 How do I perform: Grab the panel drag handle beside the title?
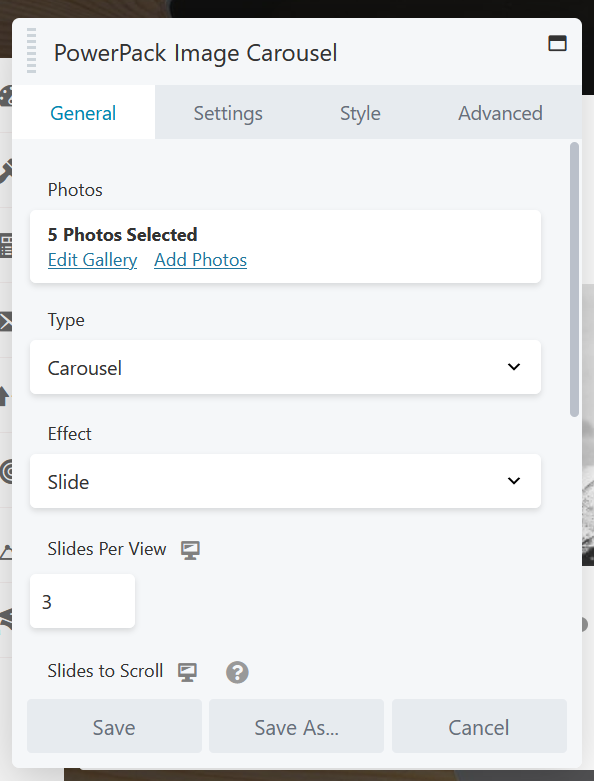(x=31, y=50)
